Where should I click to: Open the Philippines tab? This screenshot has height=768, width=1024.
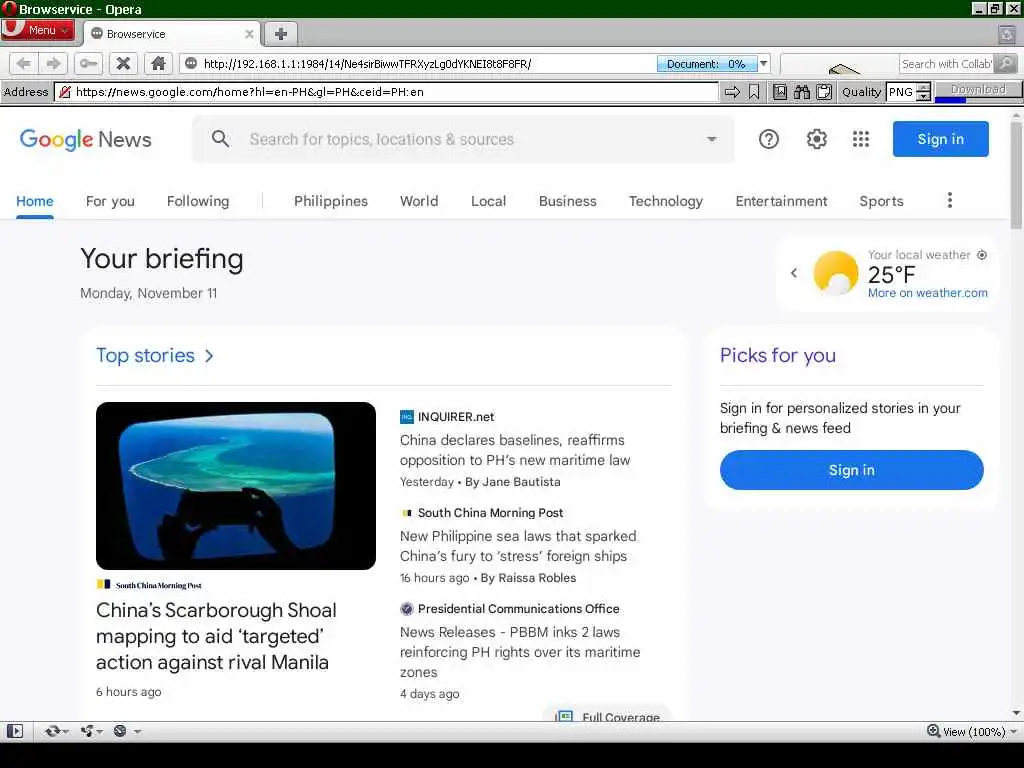pyautogui.click(x=330, y=201)
